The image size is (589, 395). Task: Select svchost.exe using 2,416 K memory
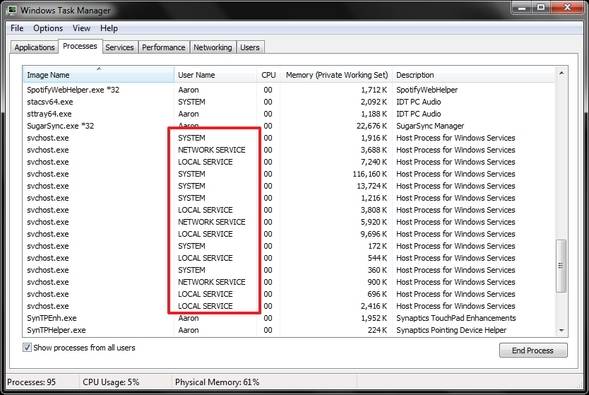coord(288,306)
